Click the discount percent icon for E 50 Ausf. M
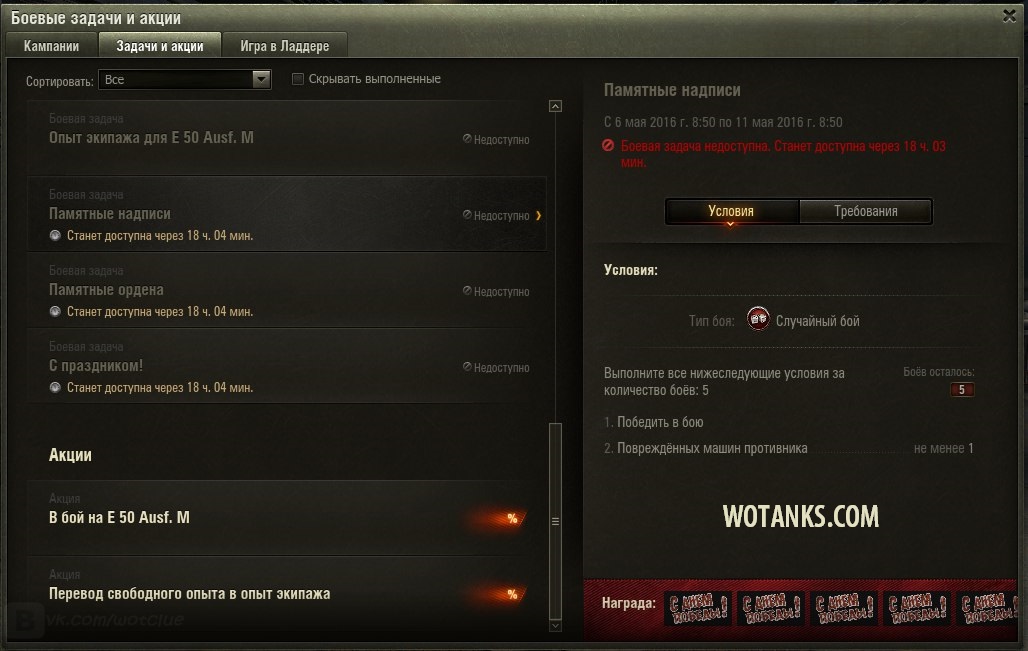 click(512, 519)
